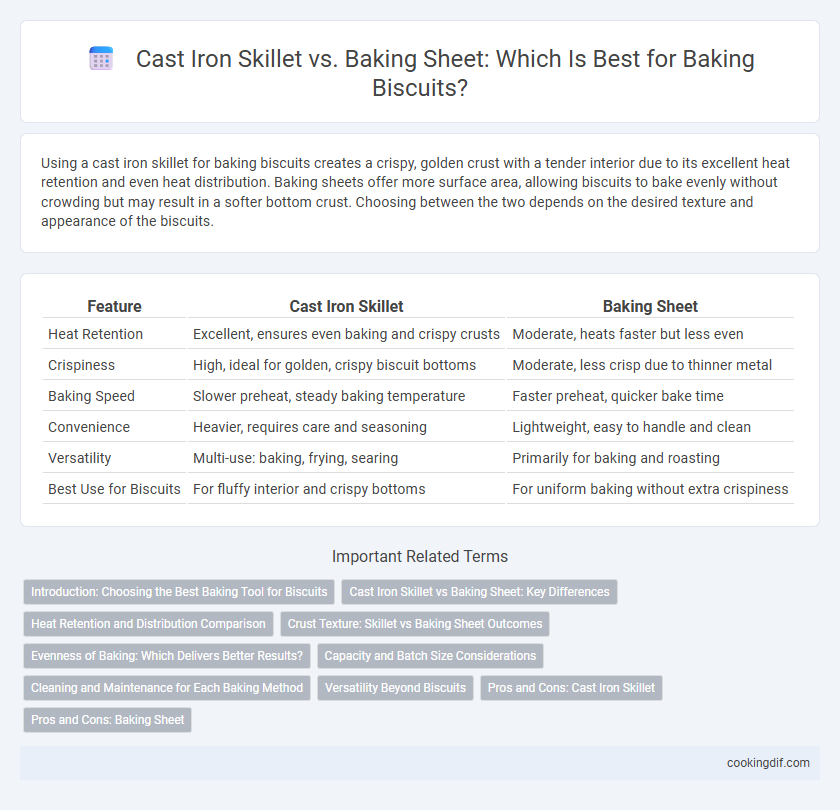Open Cleaning and Maintenance for Each Baking Method
The width and height of the screenshot is (840, 810).
(x=167, y=688)
